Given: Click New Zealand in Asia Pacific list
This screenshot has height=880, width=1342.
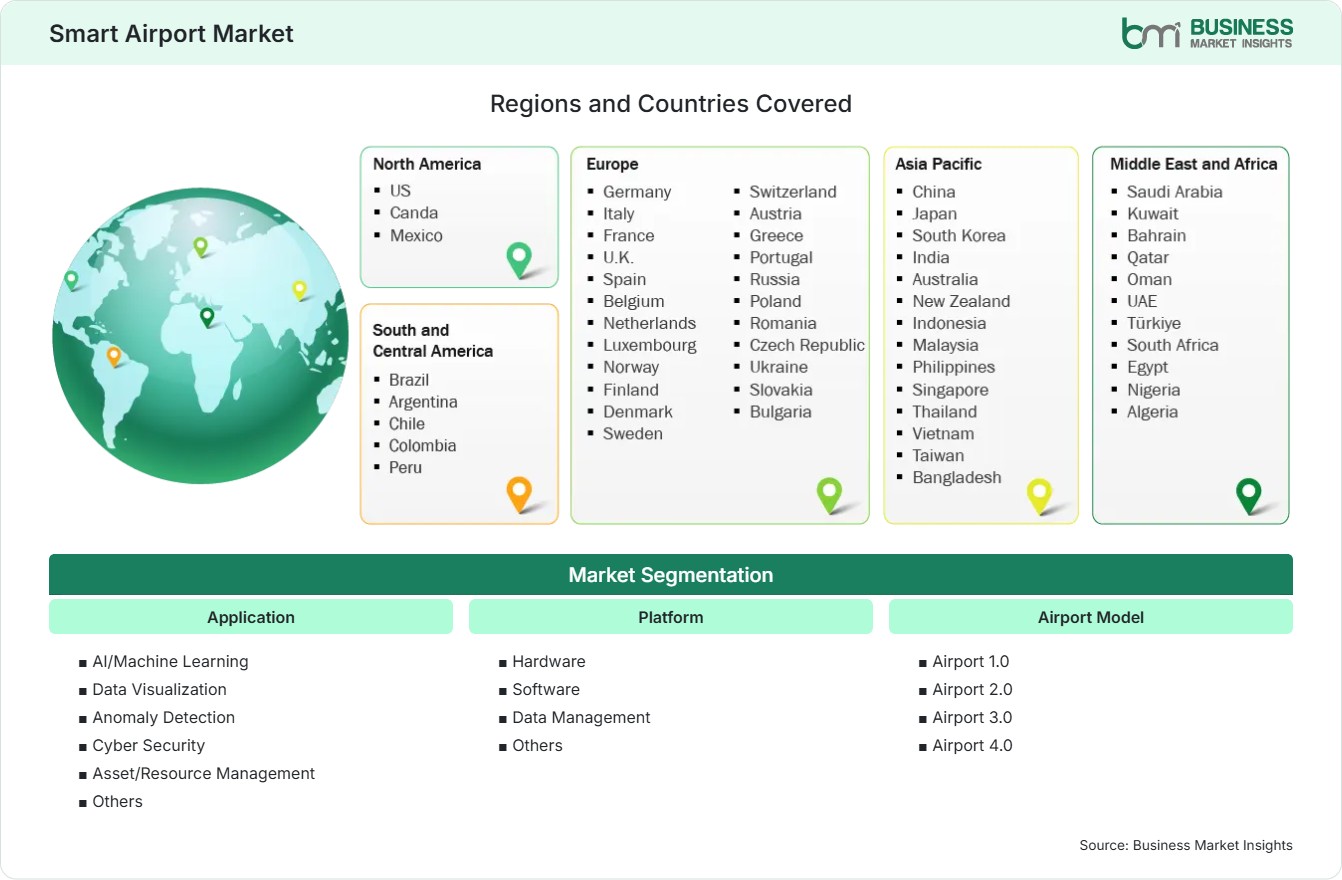Looking at the screenshot, I should tap(961, 301).
